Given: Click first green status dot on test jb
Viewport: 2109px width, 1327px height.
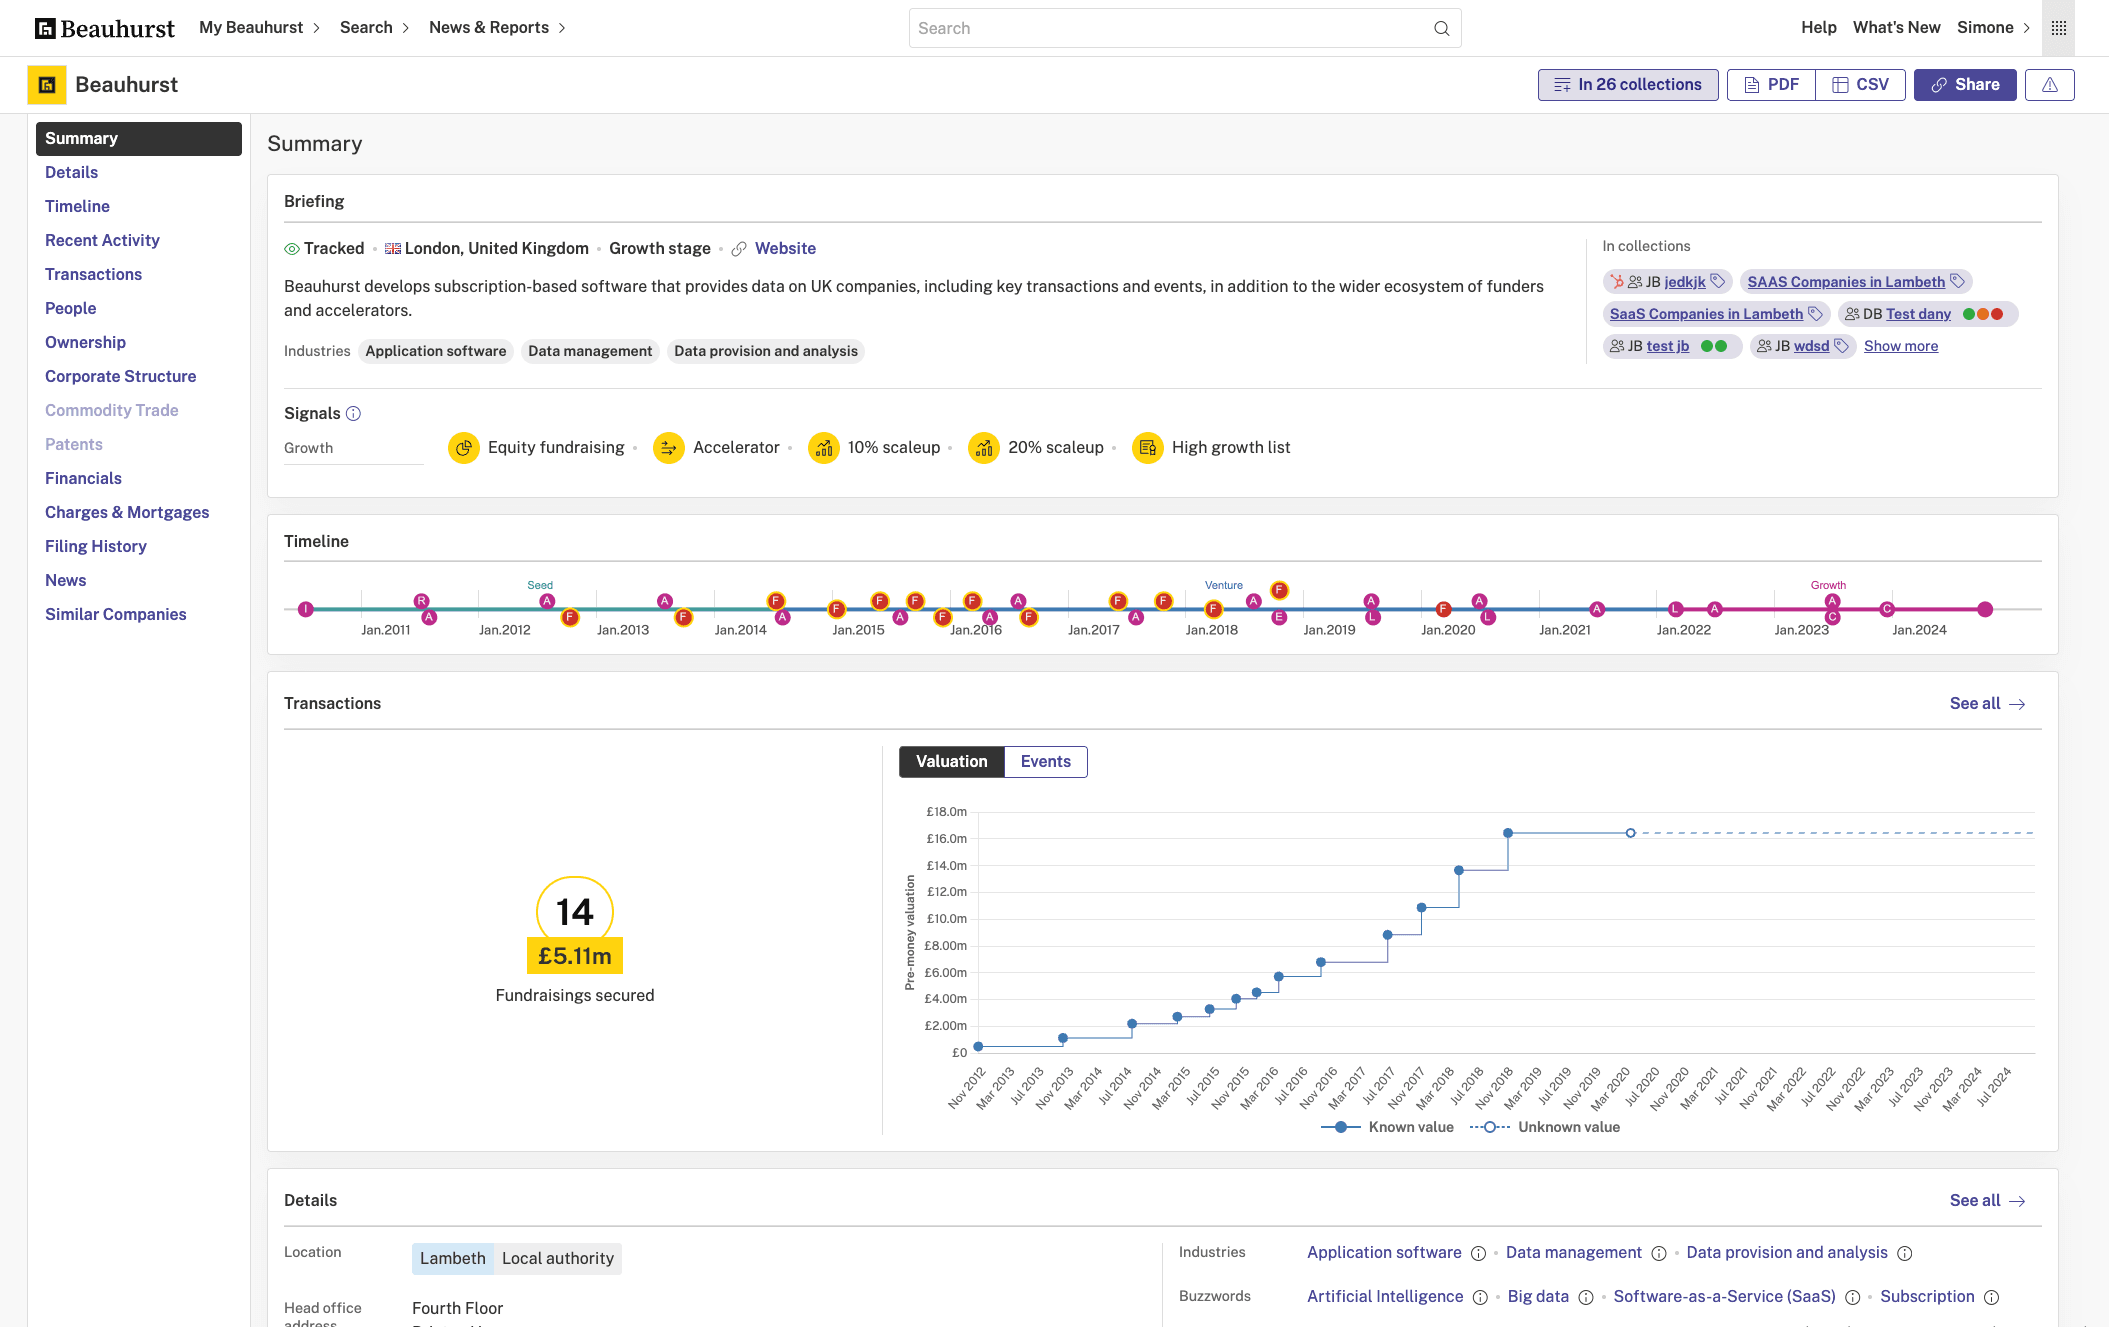Looking at the screenshot, I should [1707, 346].
